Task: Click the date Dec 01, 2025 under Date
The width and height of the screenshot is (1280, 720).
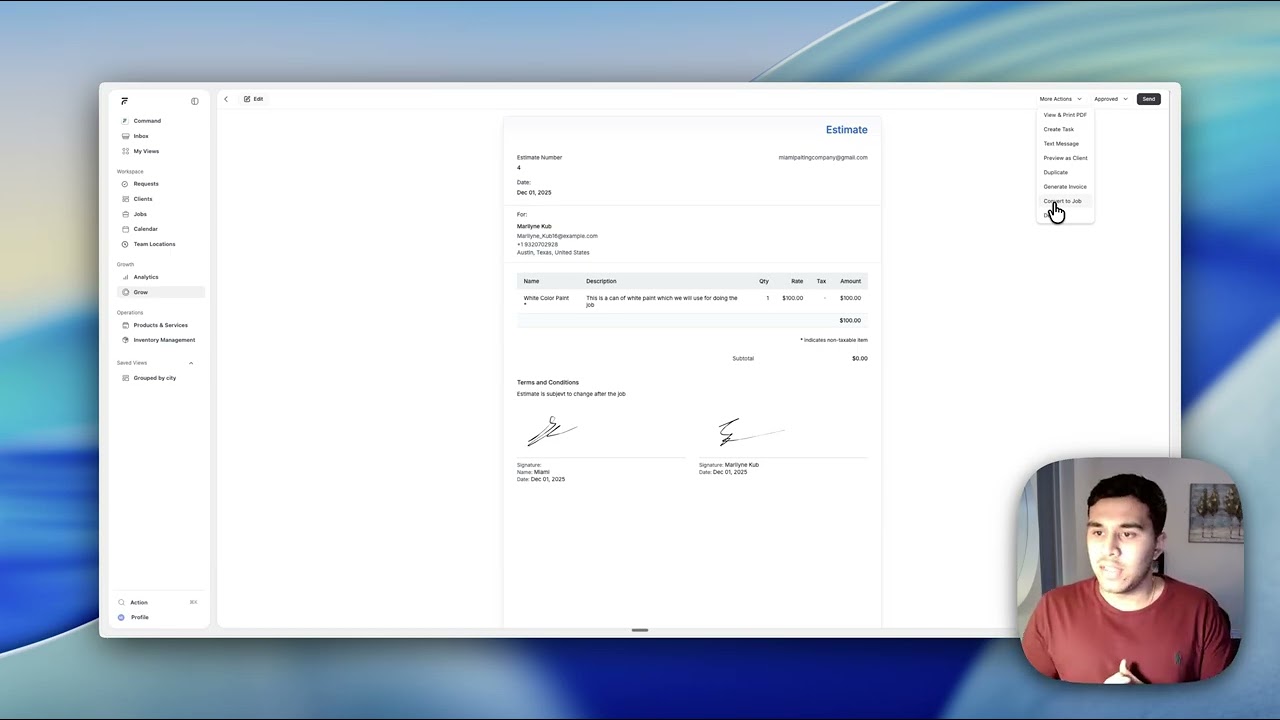Action: point(534,192)
